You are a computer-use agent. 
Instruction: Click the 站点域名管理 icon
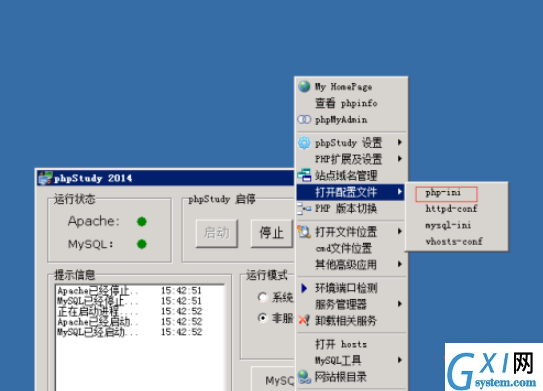click(x=304, y=175)
